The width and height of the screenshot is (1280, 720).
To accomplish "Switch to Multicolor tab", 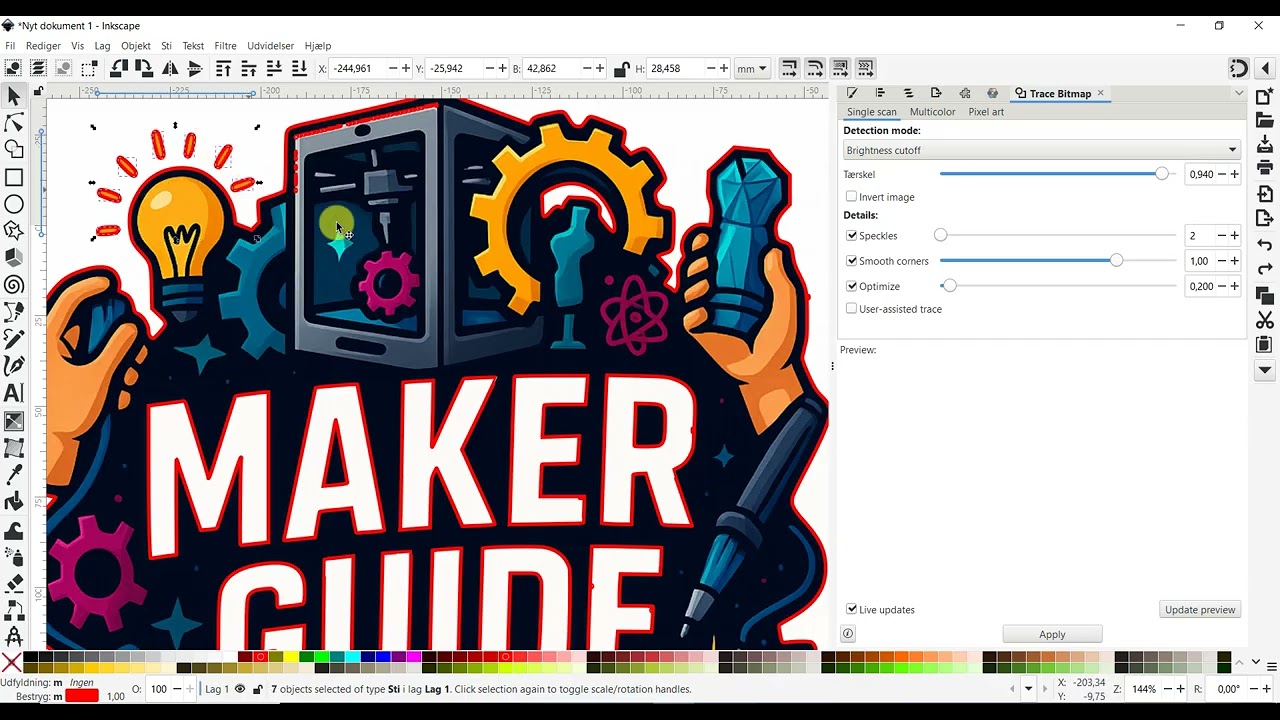I will pyautogui.click(x=932, y=112).
